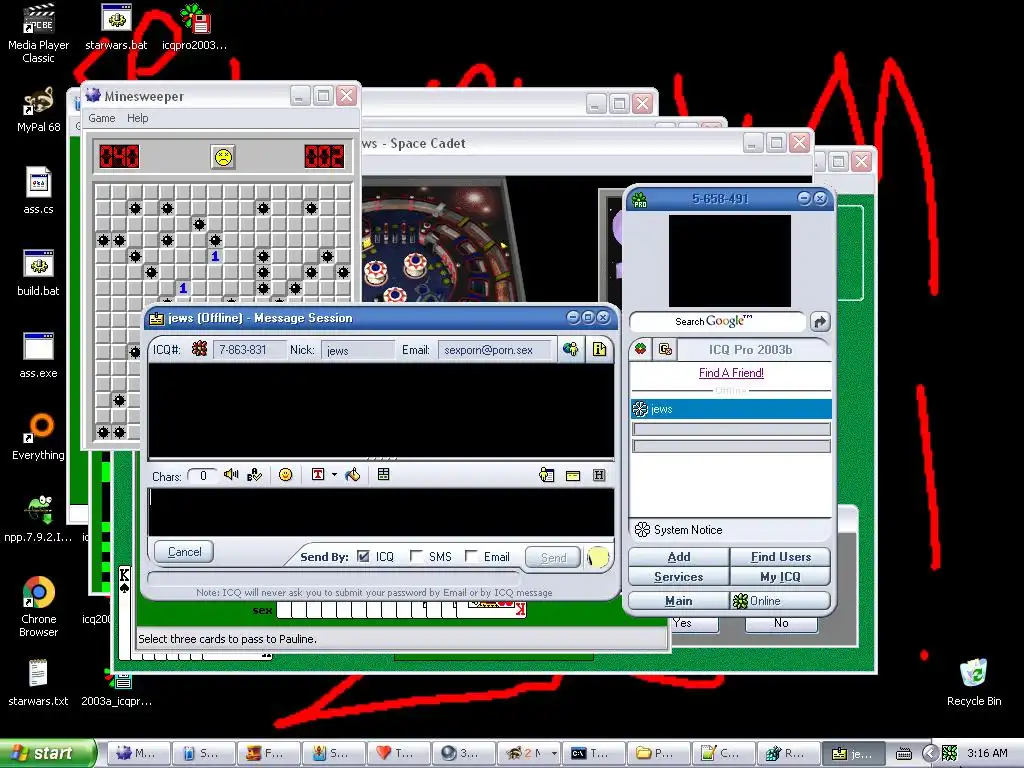Select the Everything desktop icon
Viewport: 1024px width, 768px height.
tap(39, 436)
